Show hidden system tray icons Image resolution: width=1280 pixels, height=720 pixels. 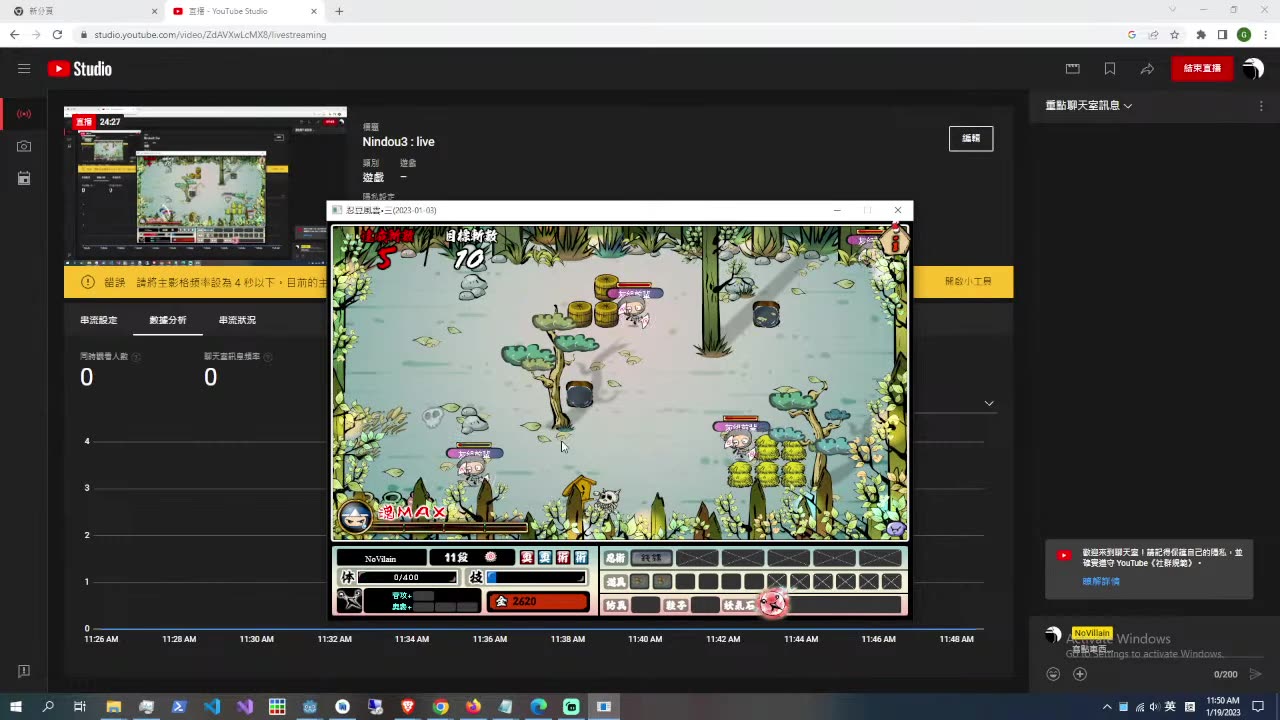click(1107, 706)
